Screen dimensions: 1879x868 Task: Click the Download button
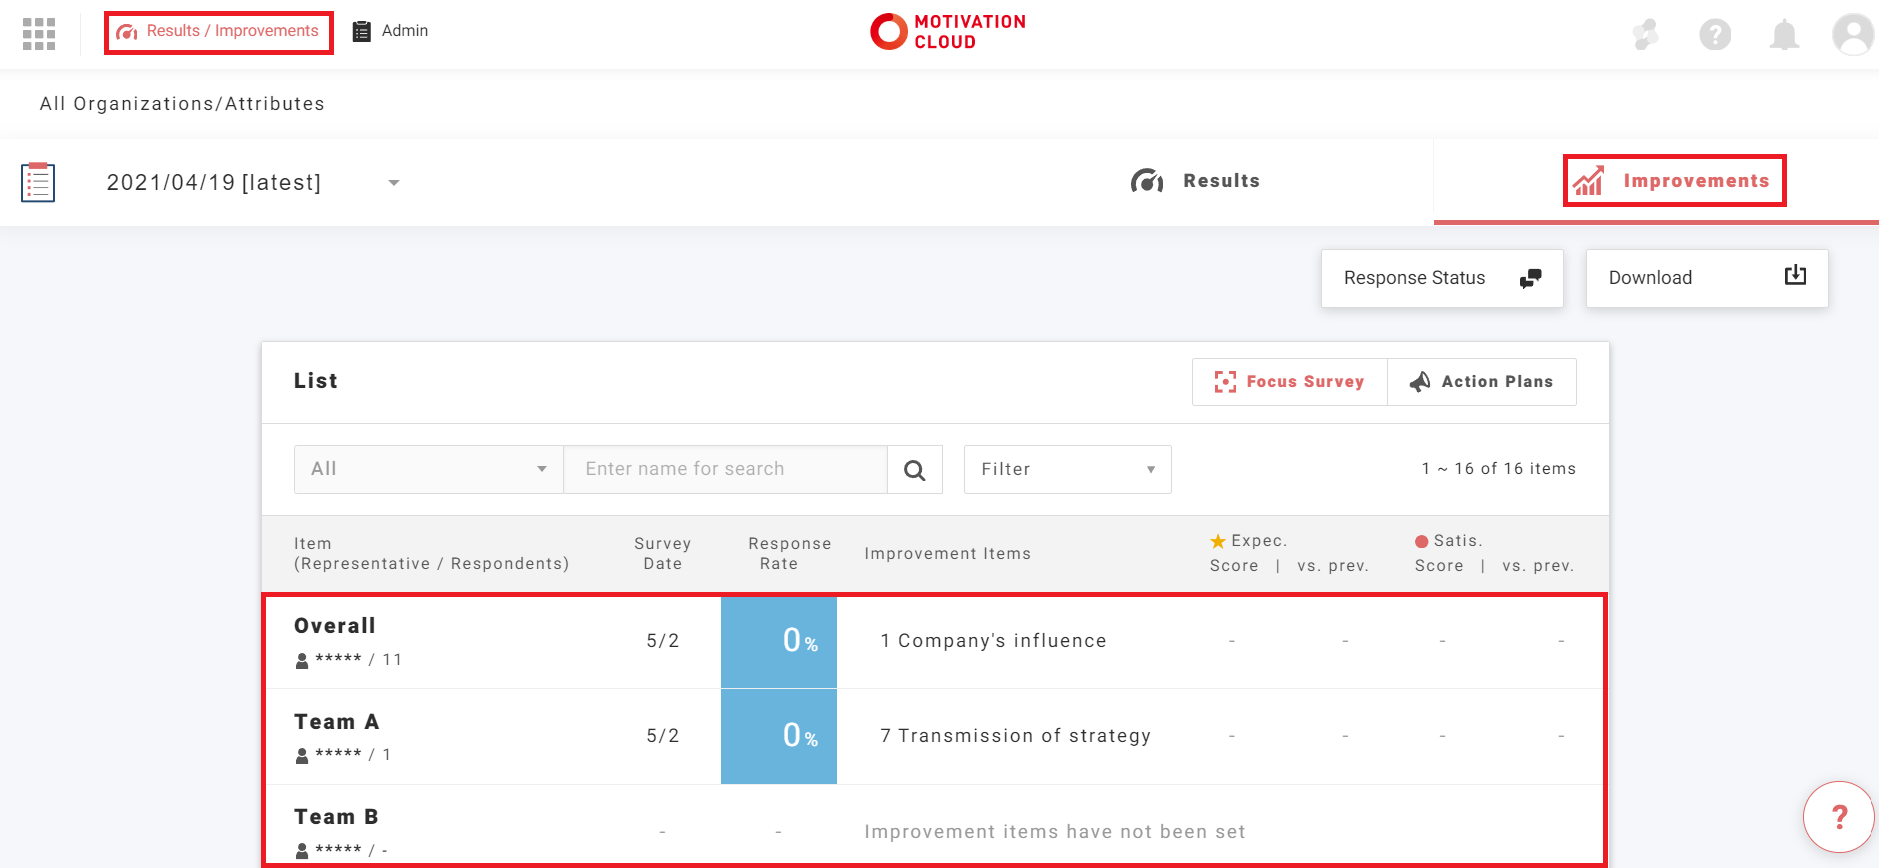pos(1706,278)
